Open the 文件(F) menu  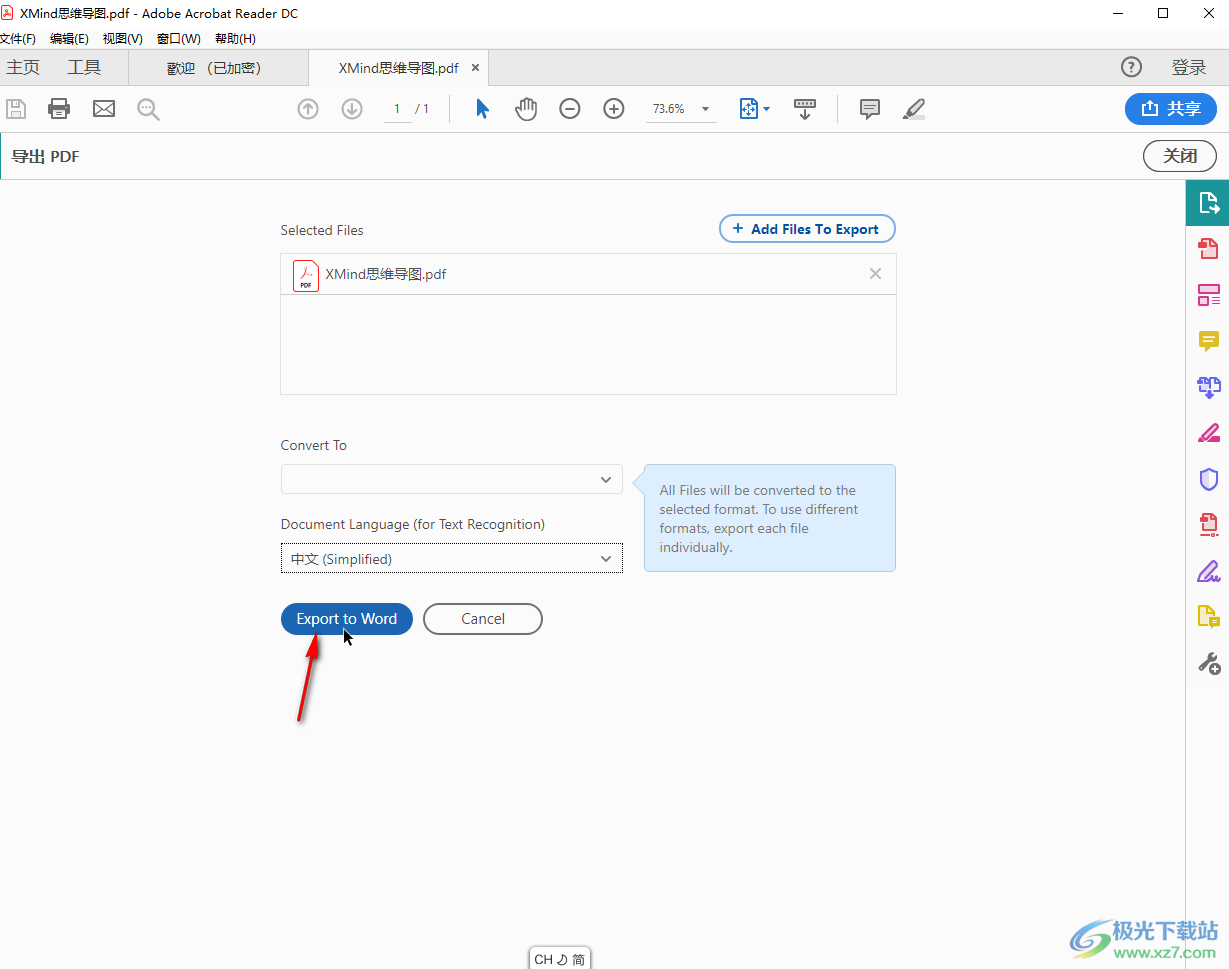pyautogui.click(x=17, y=39)
